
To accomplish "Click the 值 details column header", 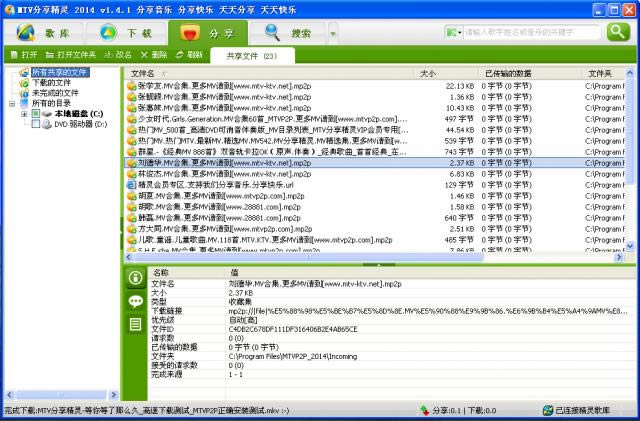I will [430, 272].
